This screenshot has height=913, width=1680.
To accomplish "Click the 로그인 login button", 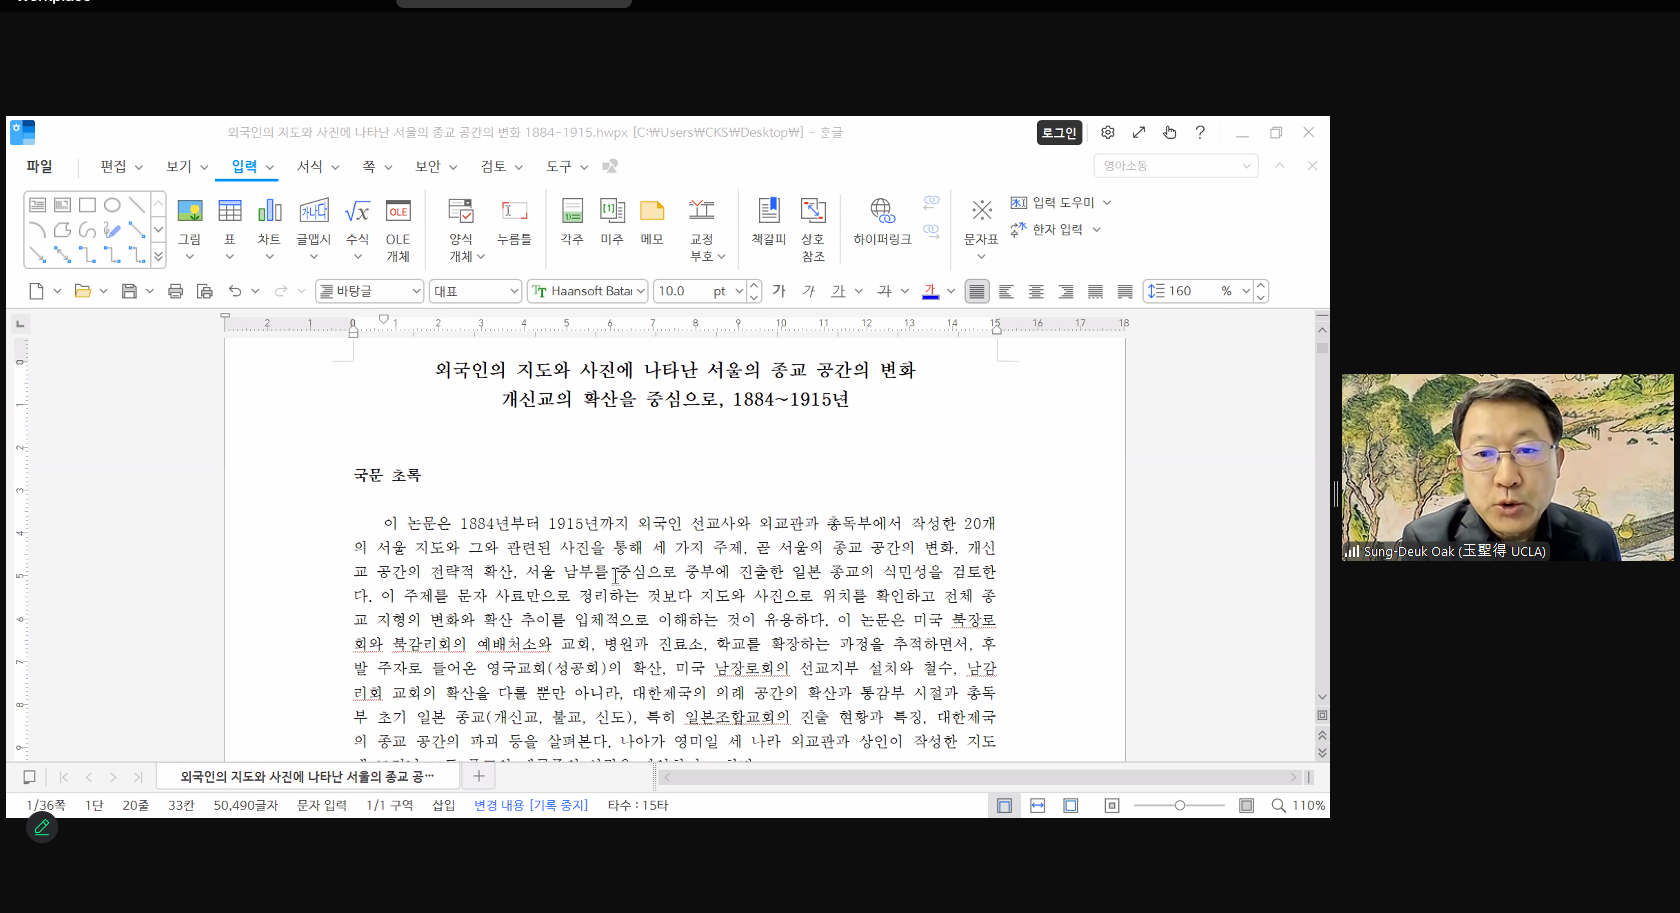I will point(1060,132).
